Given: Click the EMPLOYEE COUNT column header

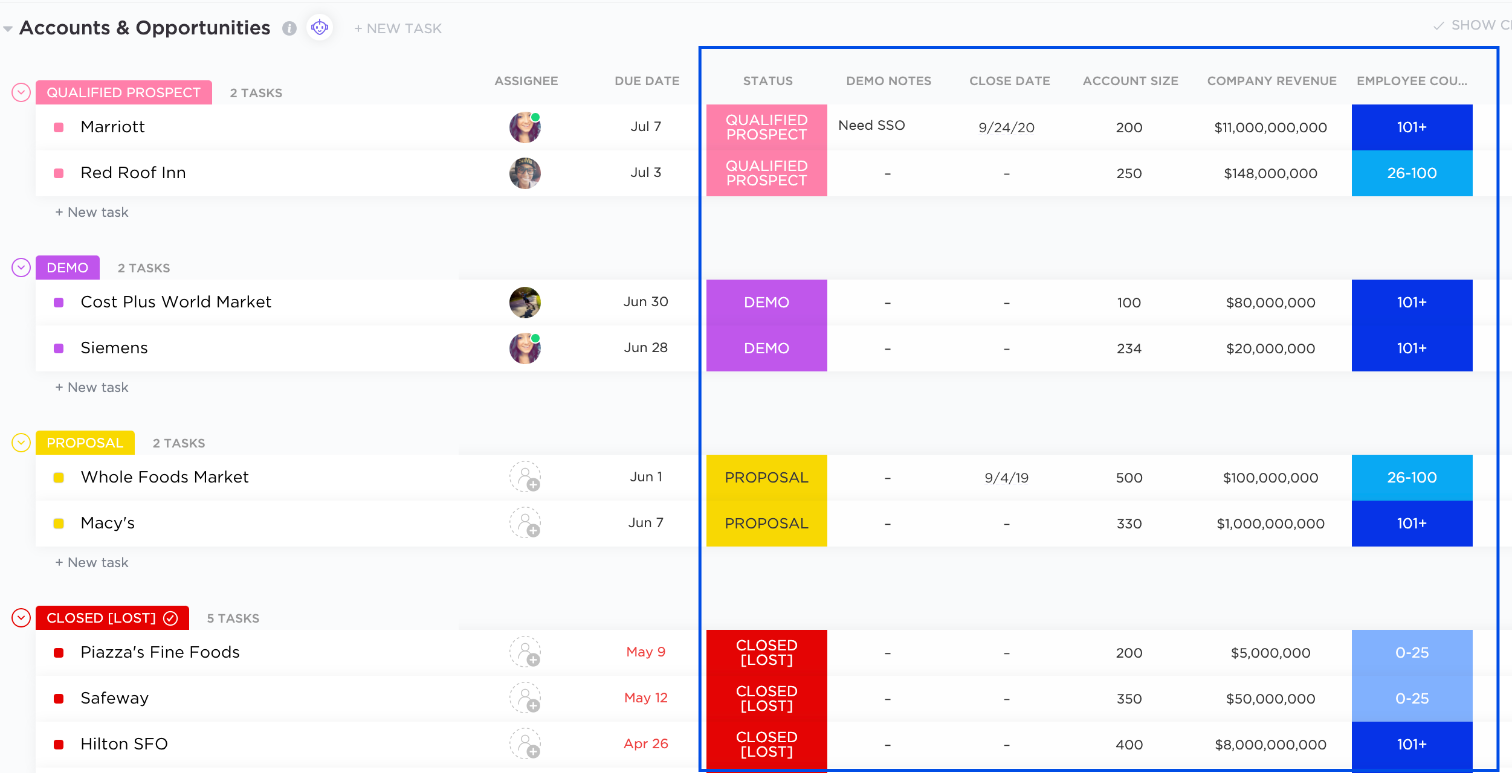Looking at the screenshot, I should pos(1412,81).
